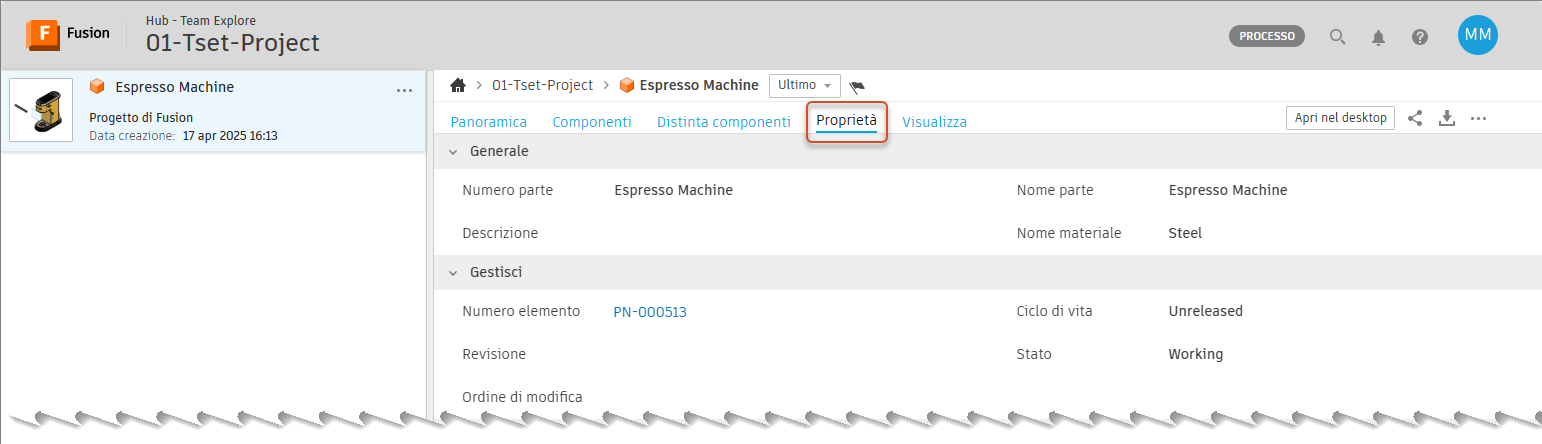Click the Hub - Team Explore label
The width and height of the screenshot is (1542, 444).
coord(201,19)
